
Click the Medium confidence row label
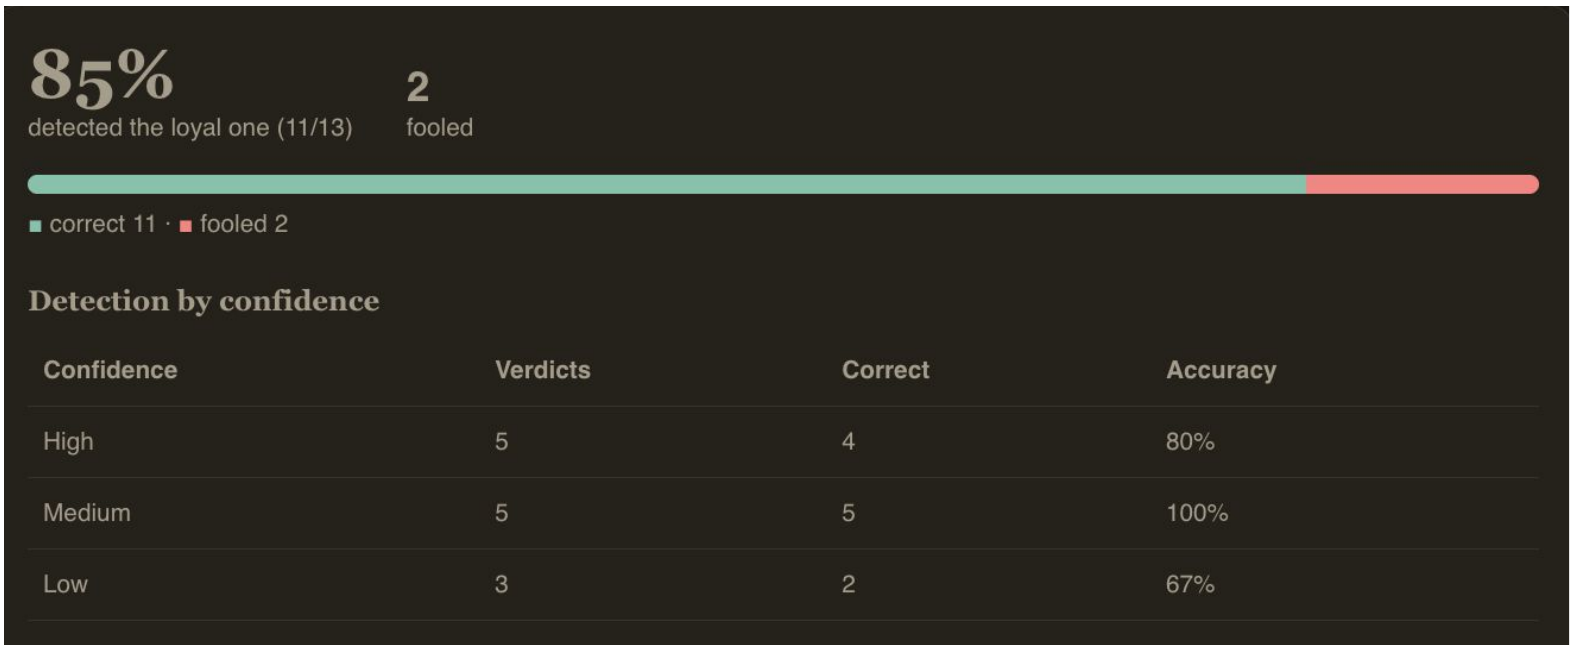[x=87, y=513]
